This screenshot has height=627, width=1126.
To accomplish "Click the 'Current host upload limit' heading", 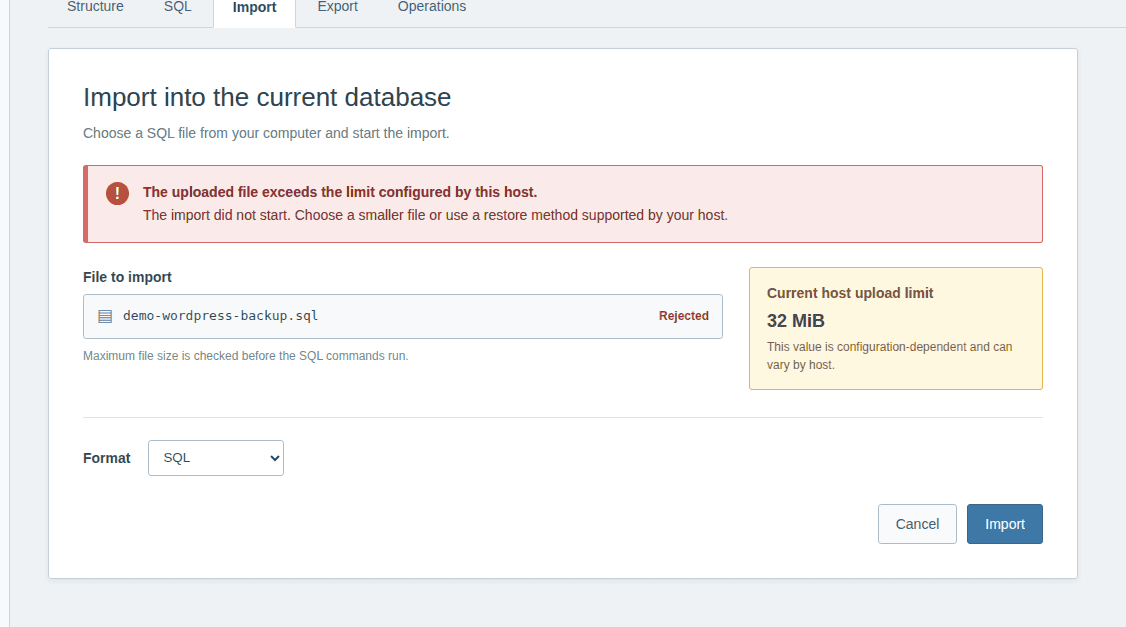I will coord(850,293).
